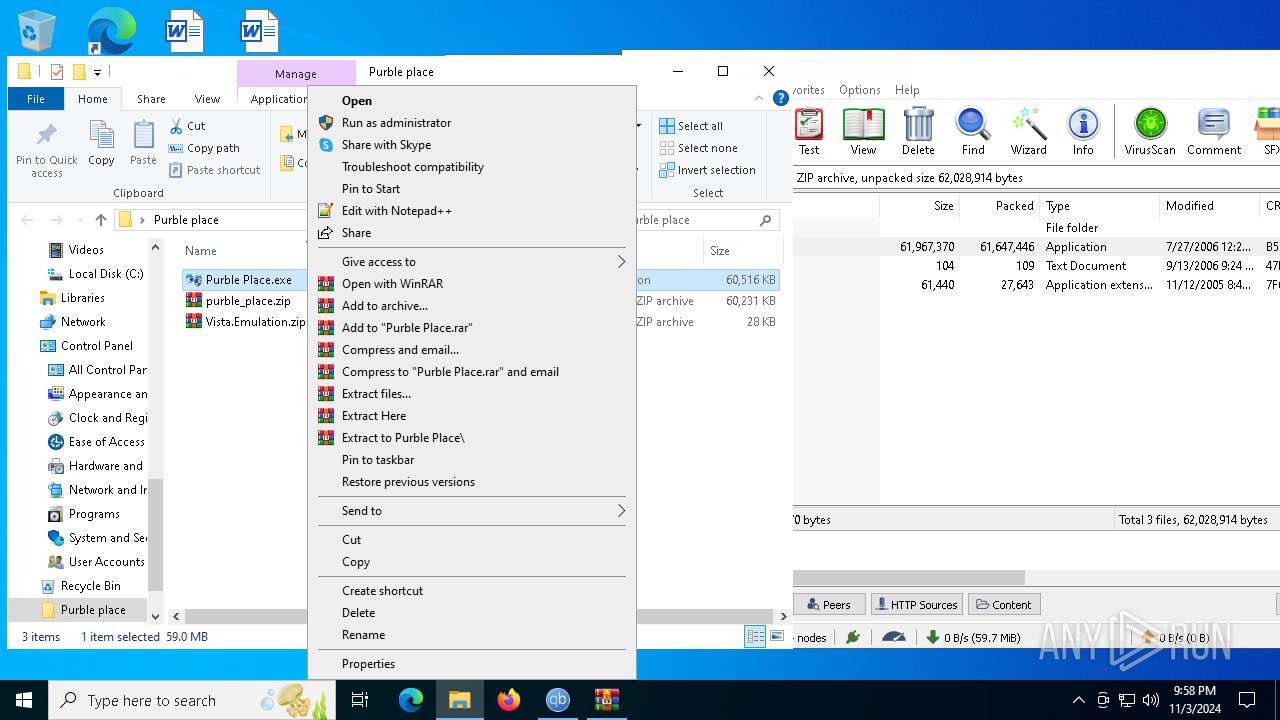Select Control Panel in navigation tree
The width and height of the screenshot is (1280, 720).
click(97, 346)
